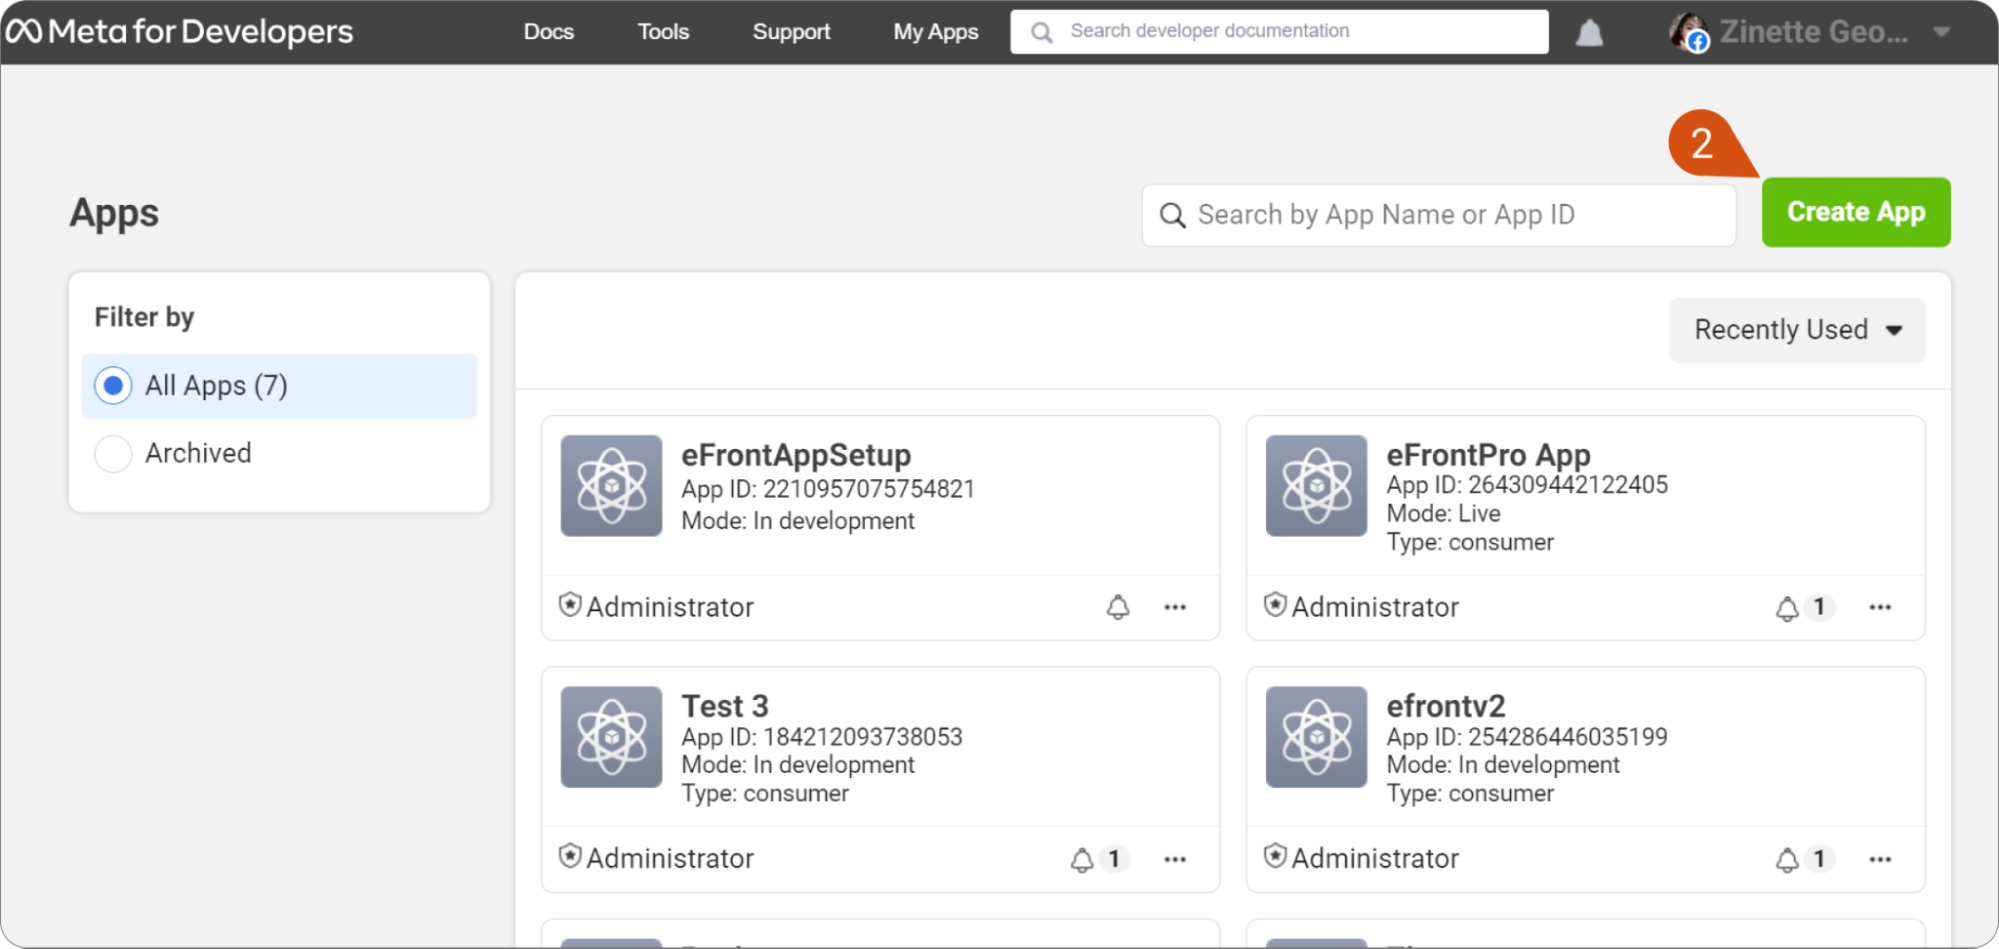The height and width of the screenshot is (949, 1999).
Task: Click App ID 184212093738053 text
Action: click(822, 737)
